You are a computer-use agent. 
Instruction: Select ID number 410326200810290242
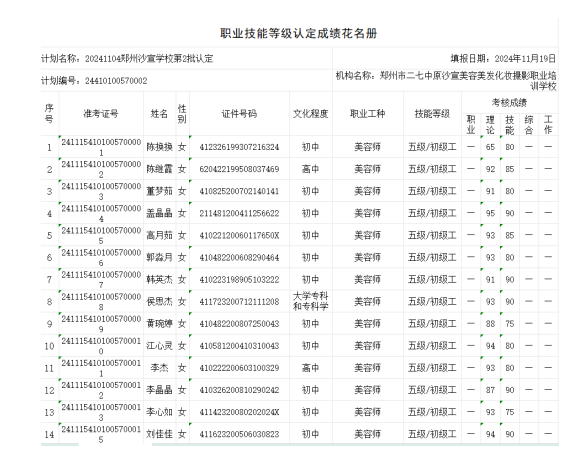[x=239, y=390]
